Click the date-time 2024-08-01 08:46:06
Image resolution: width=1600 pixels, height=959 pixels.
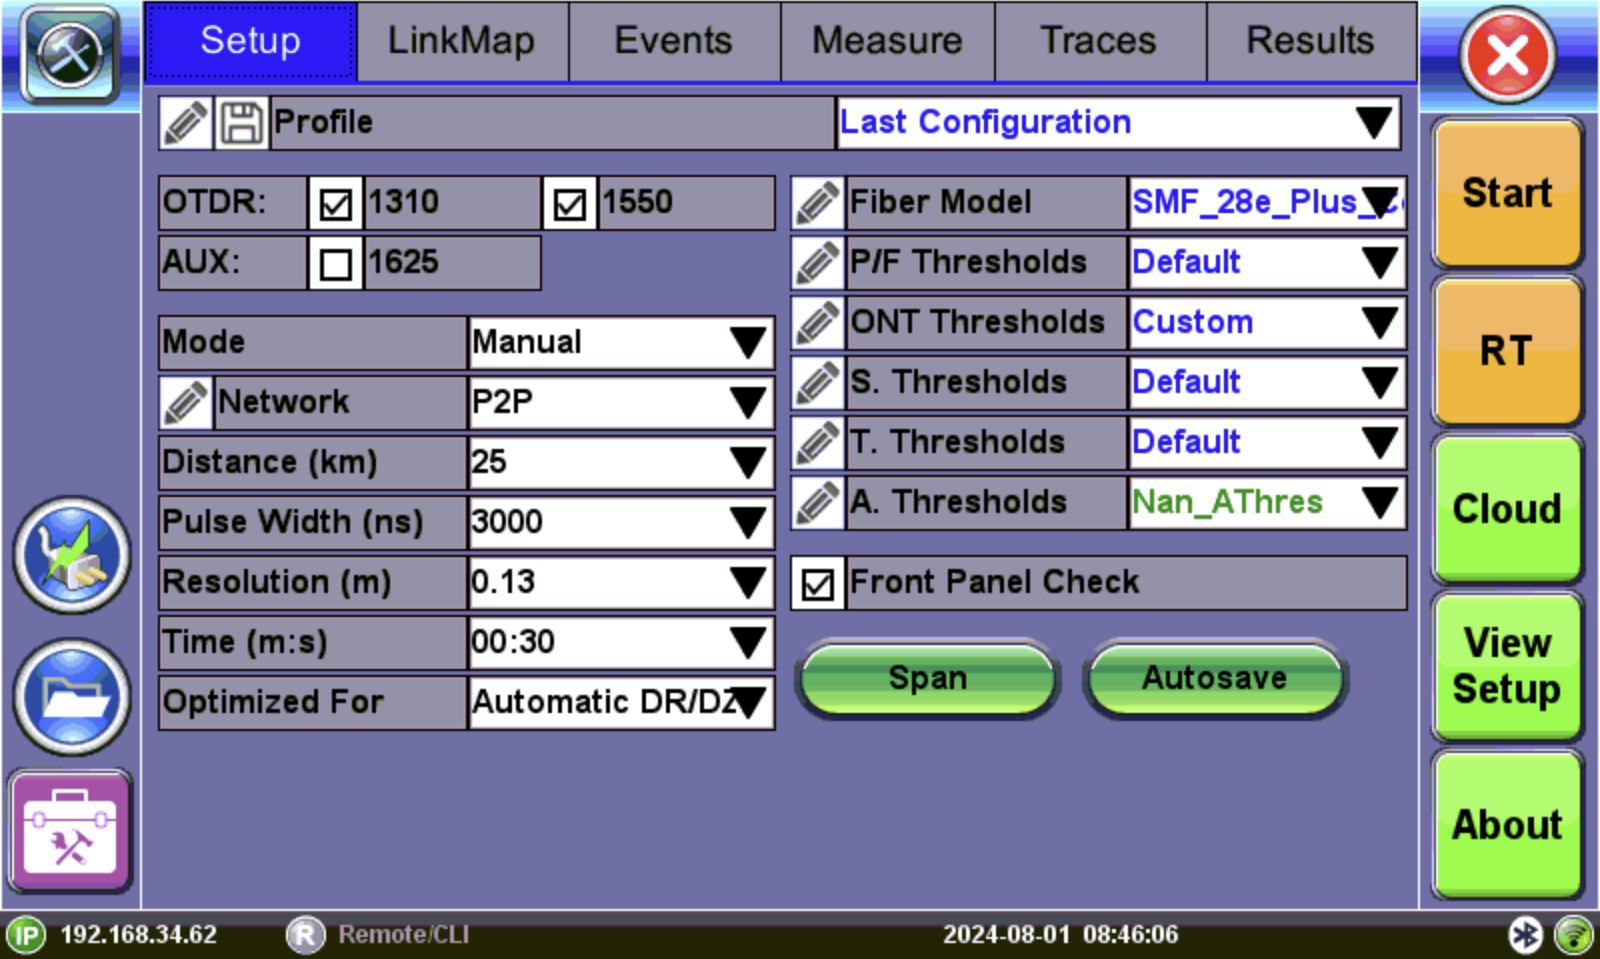[1060, 935]
